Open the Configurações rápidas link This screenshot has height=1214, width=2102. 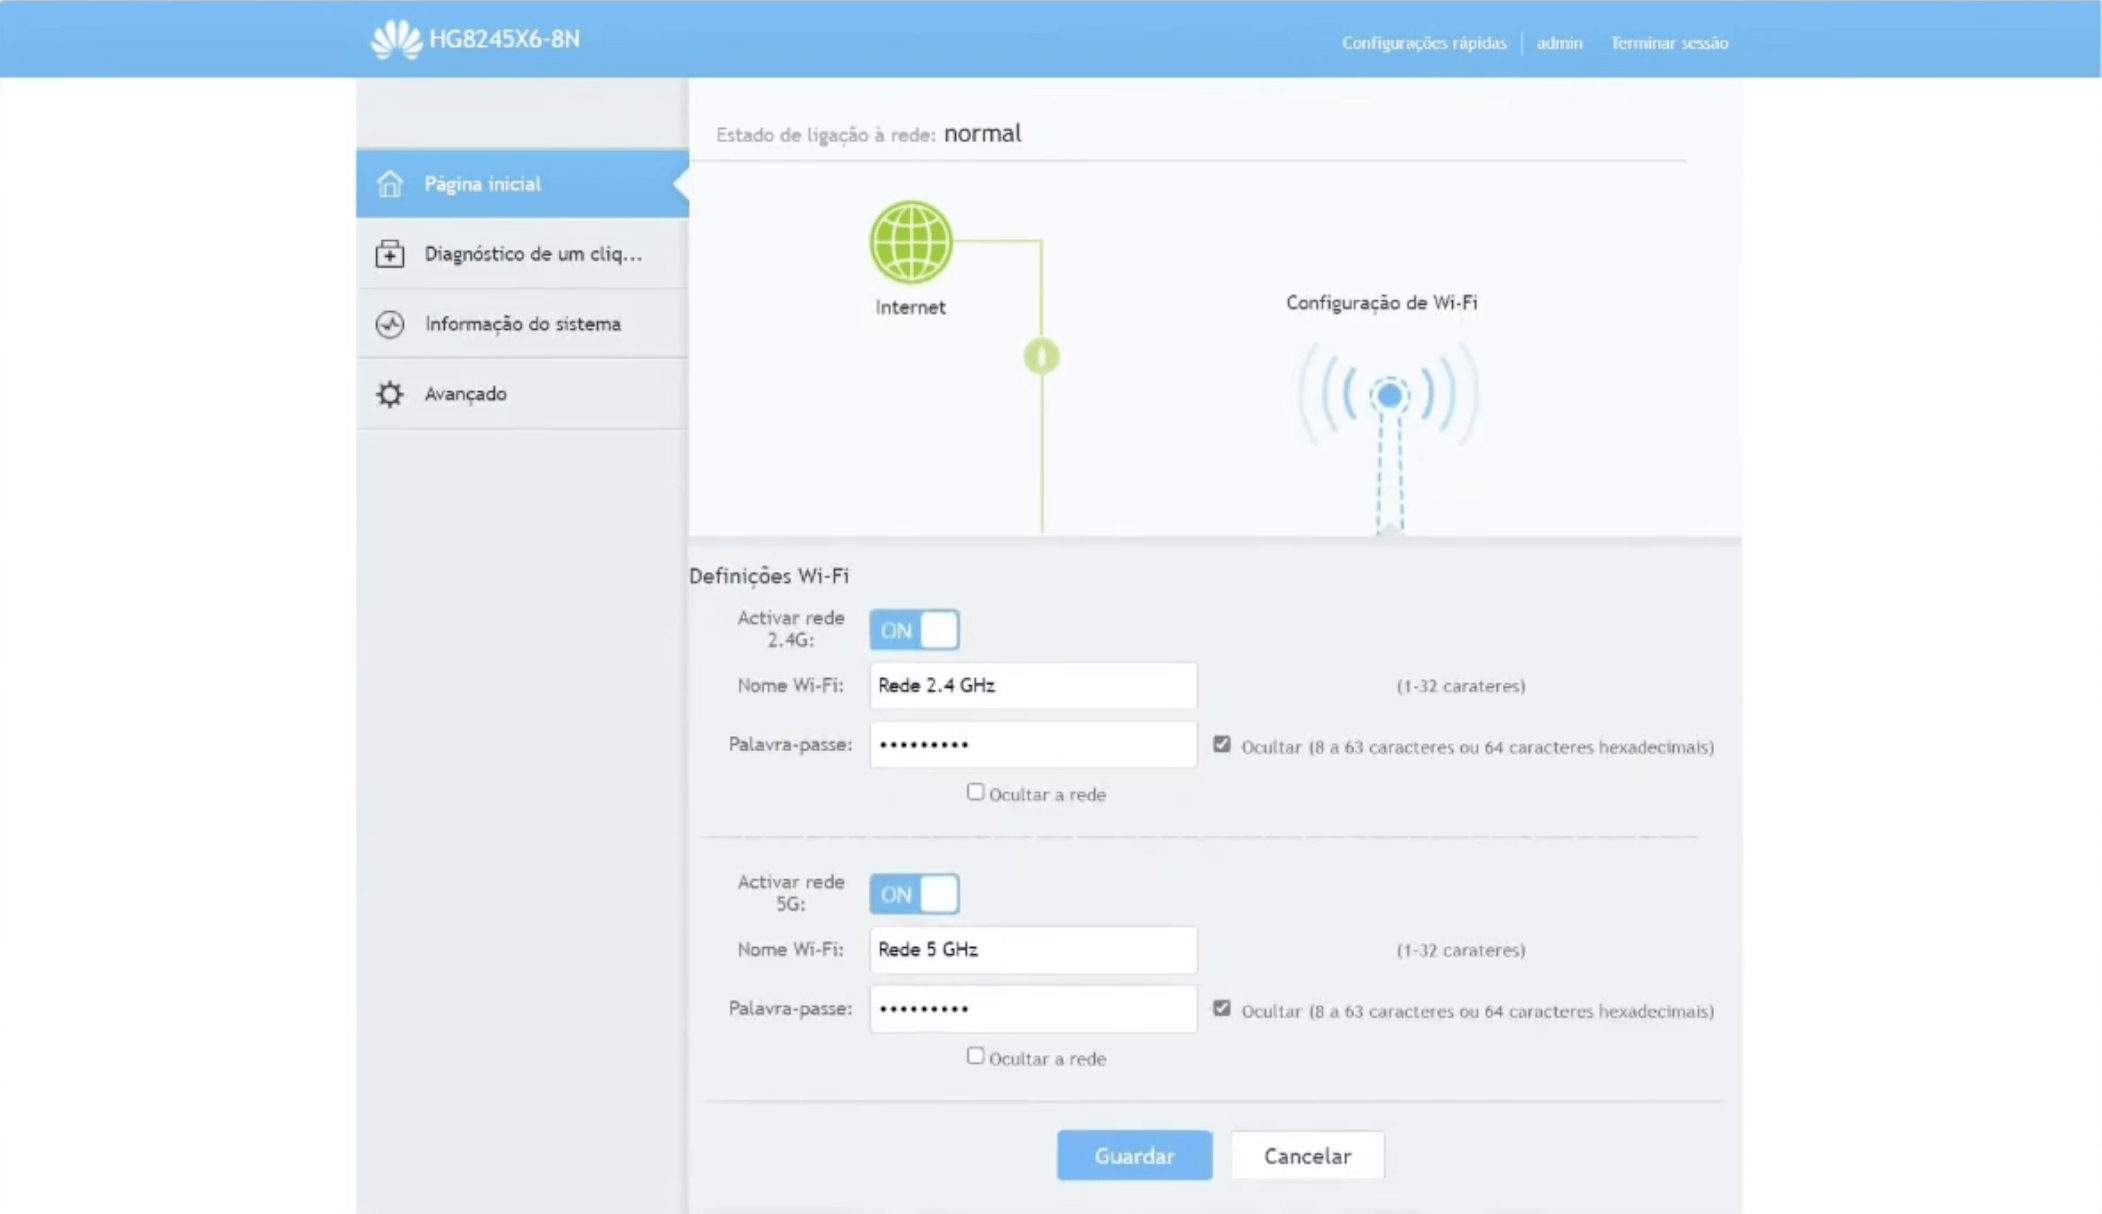(1423, 43)
